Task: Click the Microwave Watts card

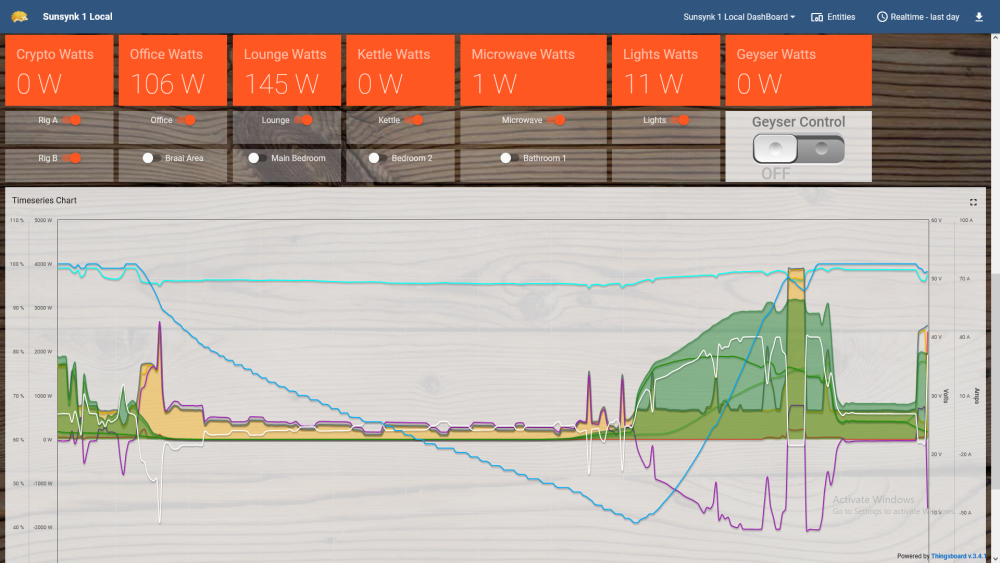Action: coord(533,70)
